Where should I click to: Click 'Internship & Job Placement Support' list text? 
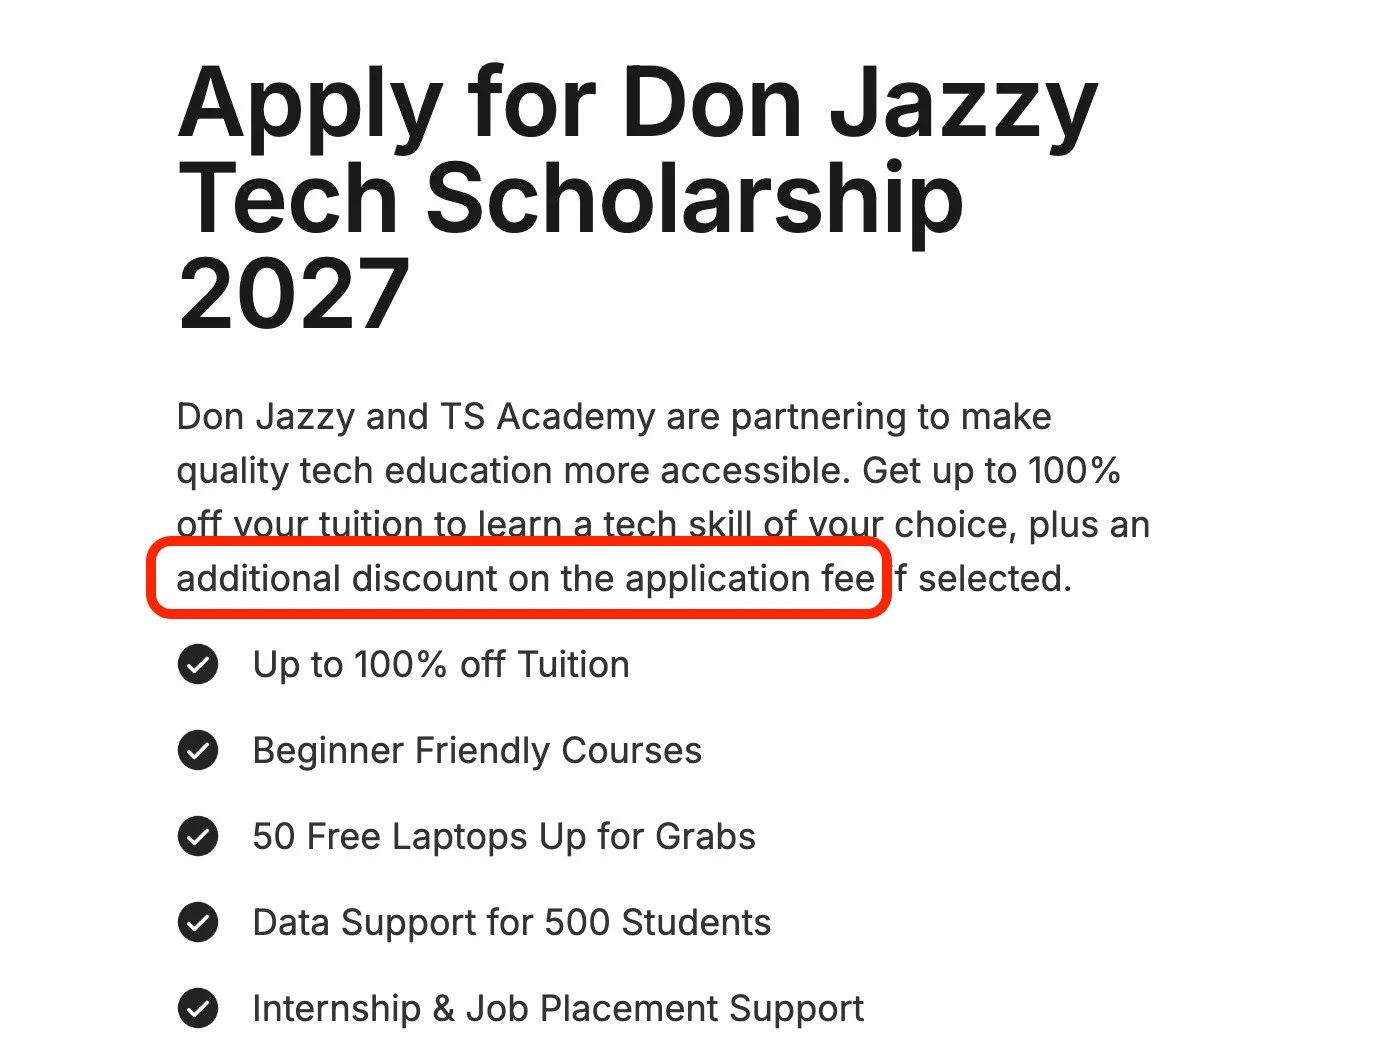pyautogui.click(x=558, y=1008)
